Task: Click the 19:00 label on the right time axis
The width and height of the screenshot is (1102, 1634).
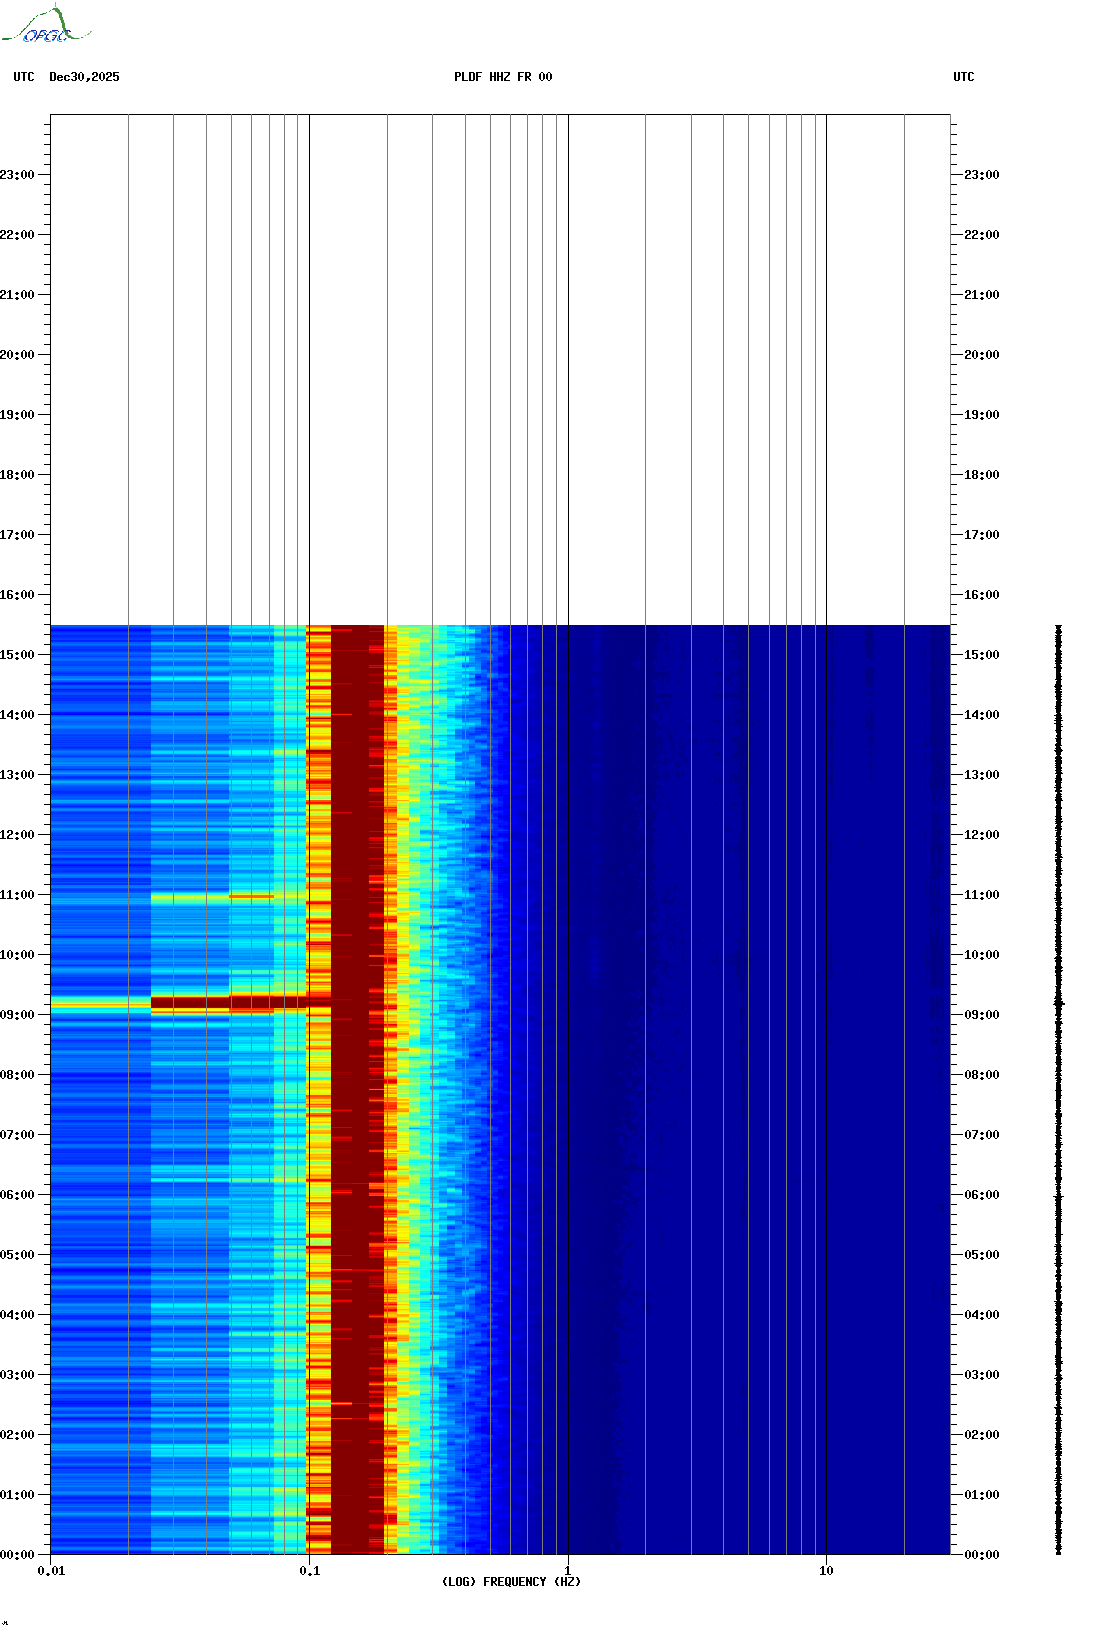Action: [982, 415]
